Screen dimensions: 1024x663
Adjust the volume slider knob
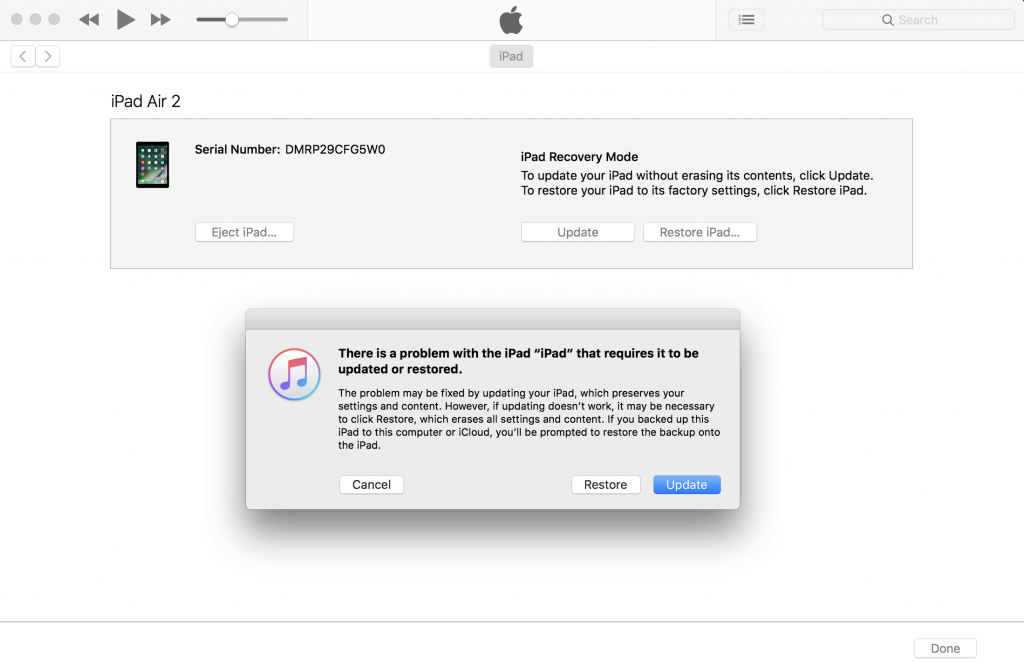click(x=232, y=20)
